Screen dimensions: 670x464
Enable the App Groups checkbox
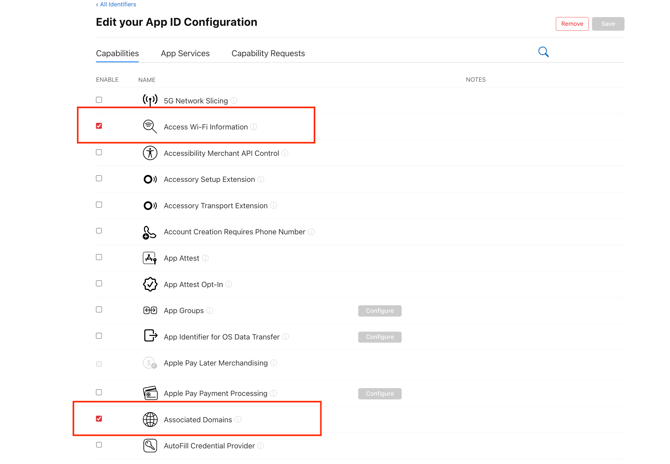tap(99, 310)
